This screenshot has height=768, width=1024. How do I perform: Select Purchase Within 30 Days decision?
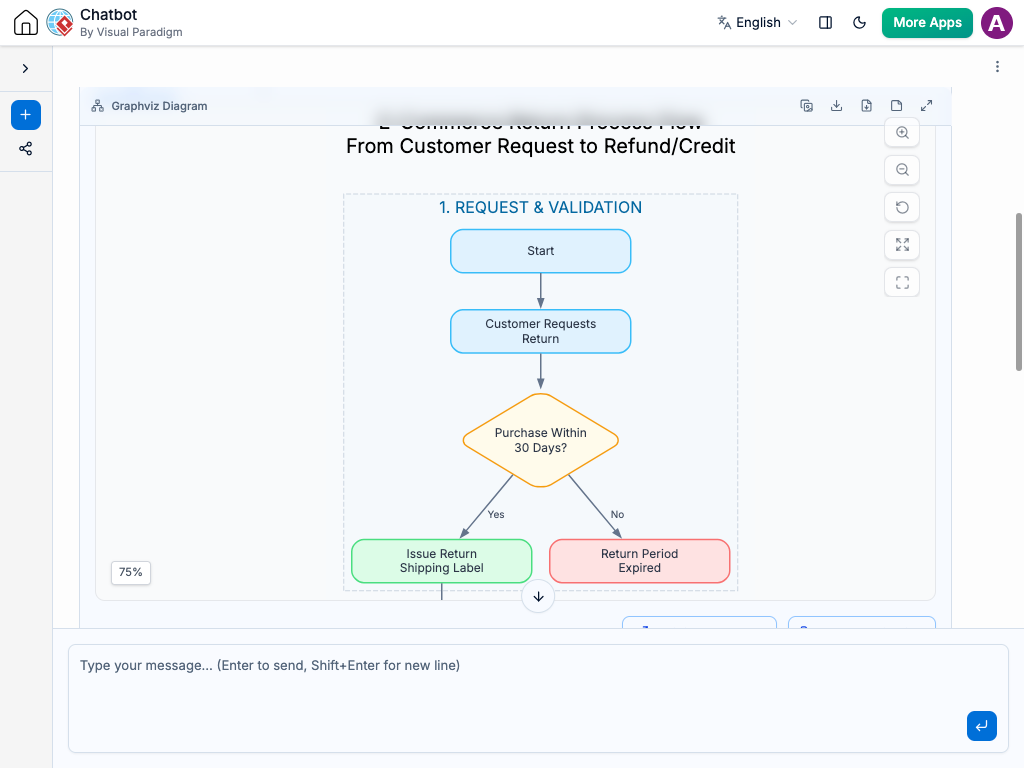tap(541, 440)
